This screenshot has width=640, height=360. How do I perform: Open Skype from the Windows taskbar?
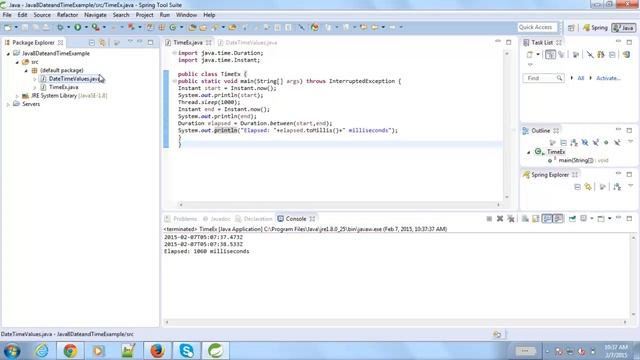click(187, 351)
